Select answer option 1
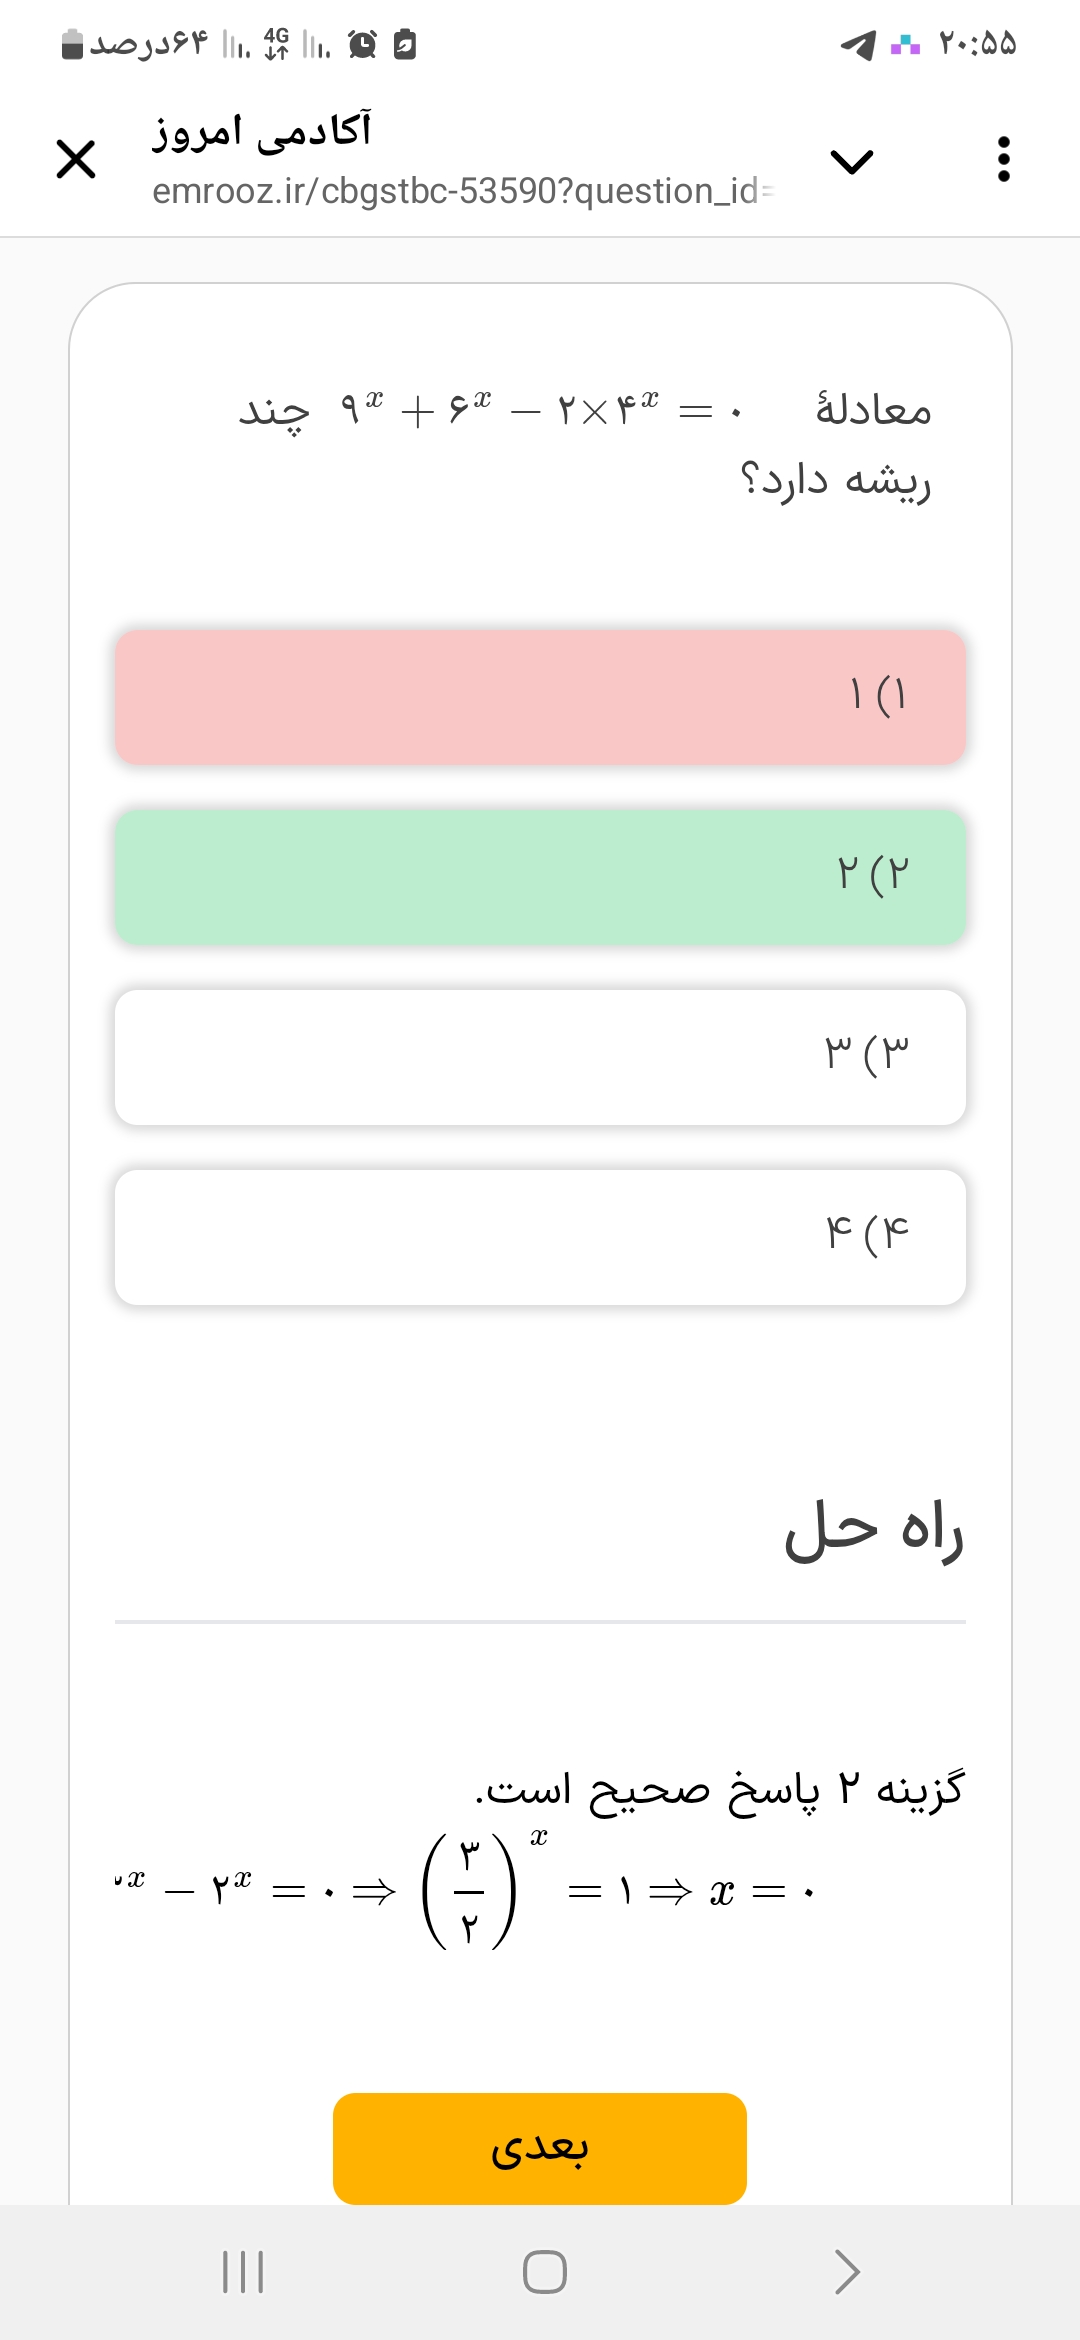 (540, 697)
